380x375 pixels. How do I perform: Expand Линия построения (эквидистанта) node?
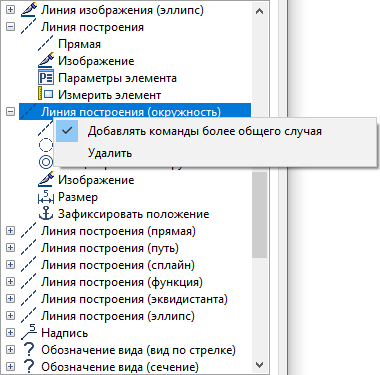point(10,298)
